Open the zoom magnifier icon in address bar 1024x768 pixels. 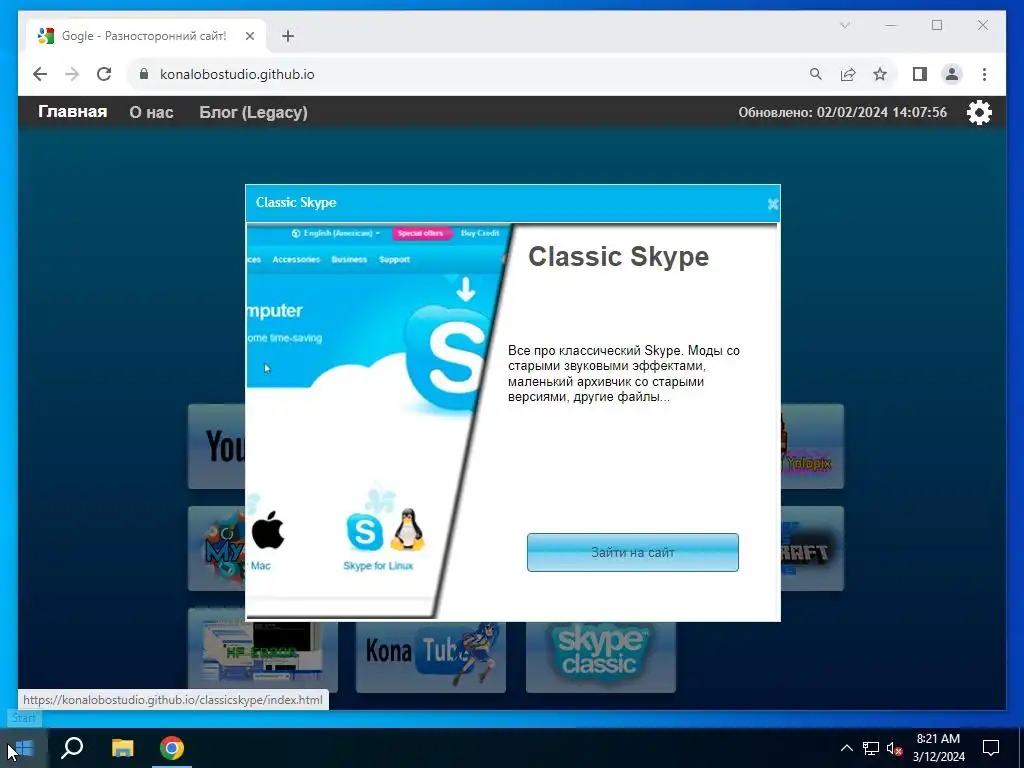(x=816, y=74)
